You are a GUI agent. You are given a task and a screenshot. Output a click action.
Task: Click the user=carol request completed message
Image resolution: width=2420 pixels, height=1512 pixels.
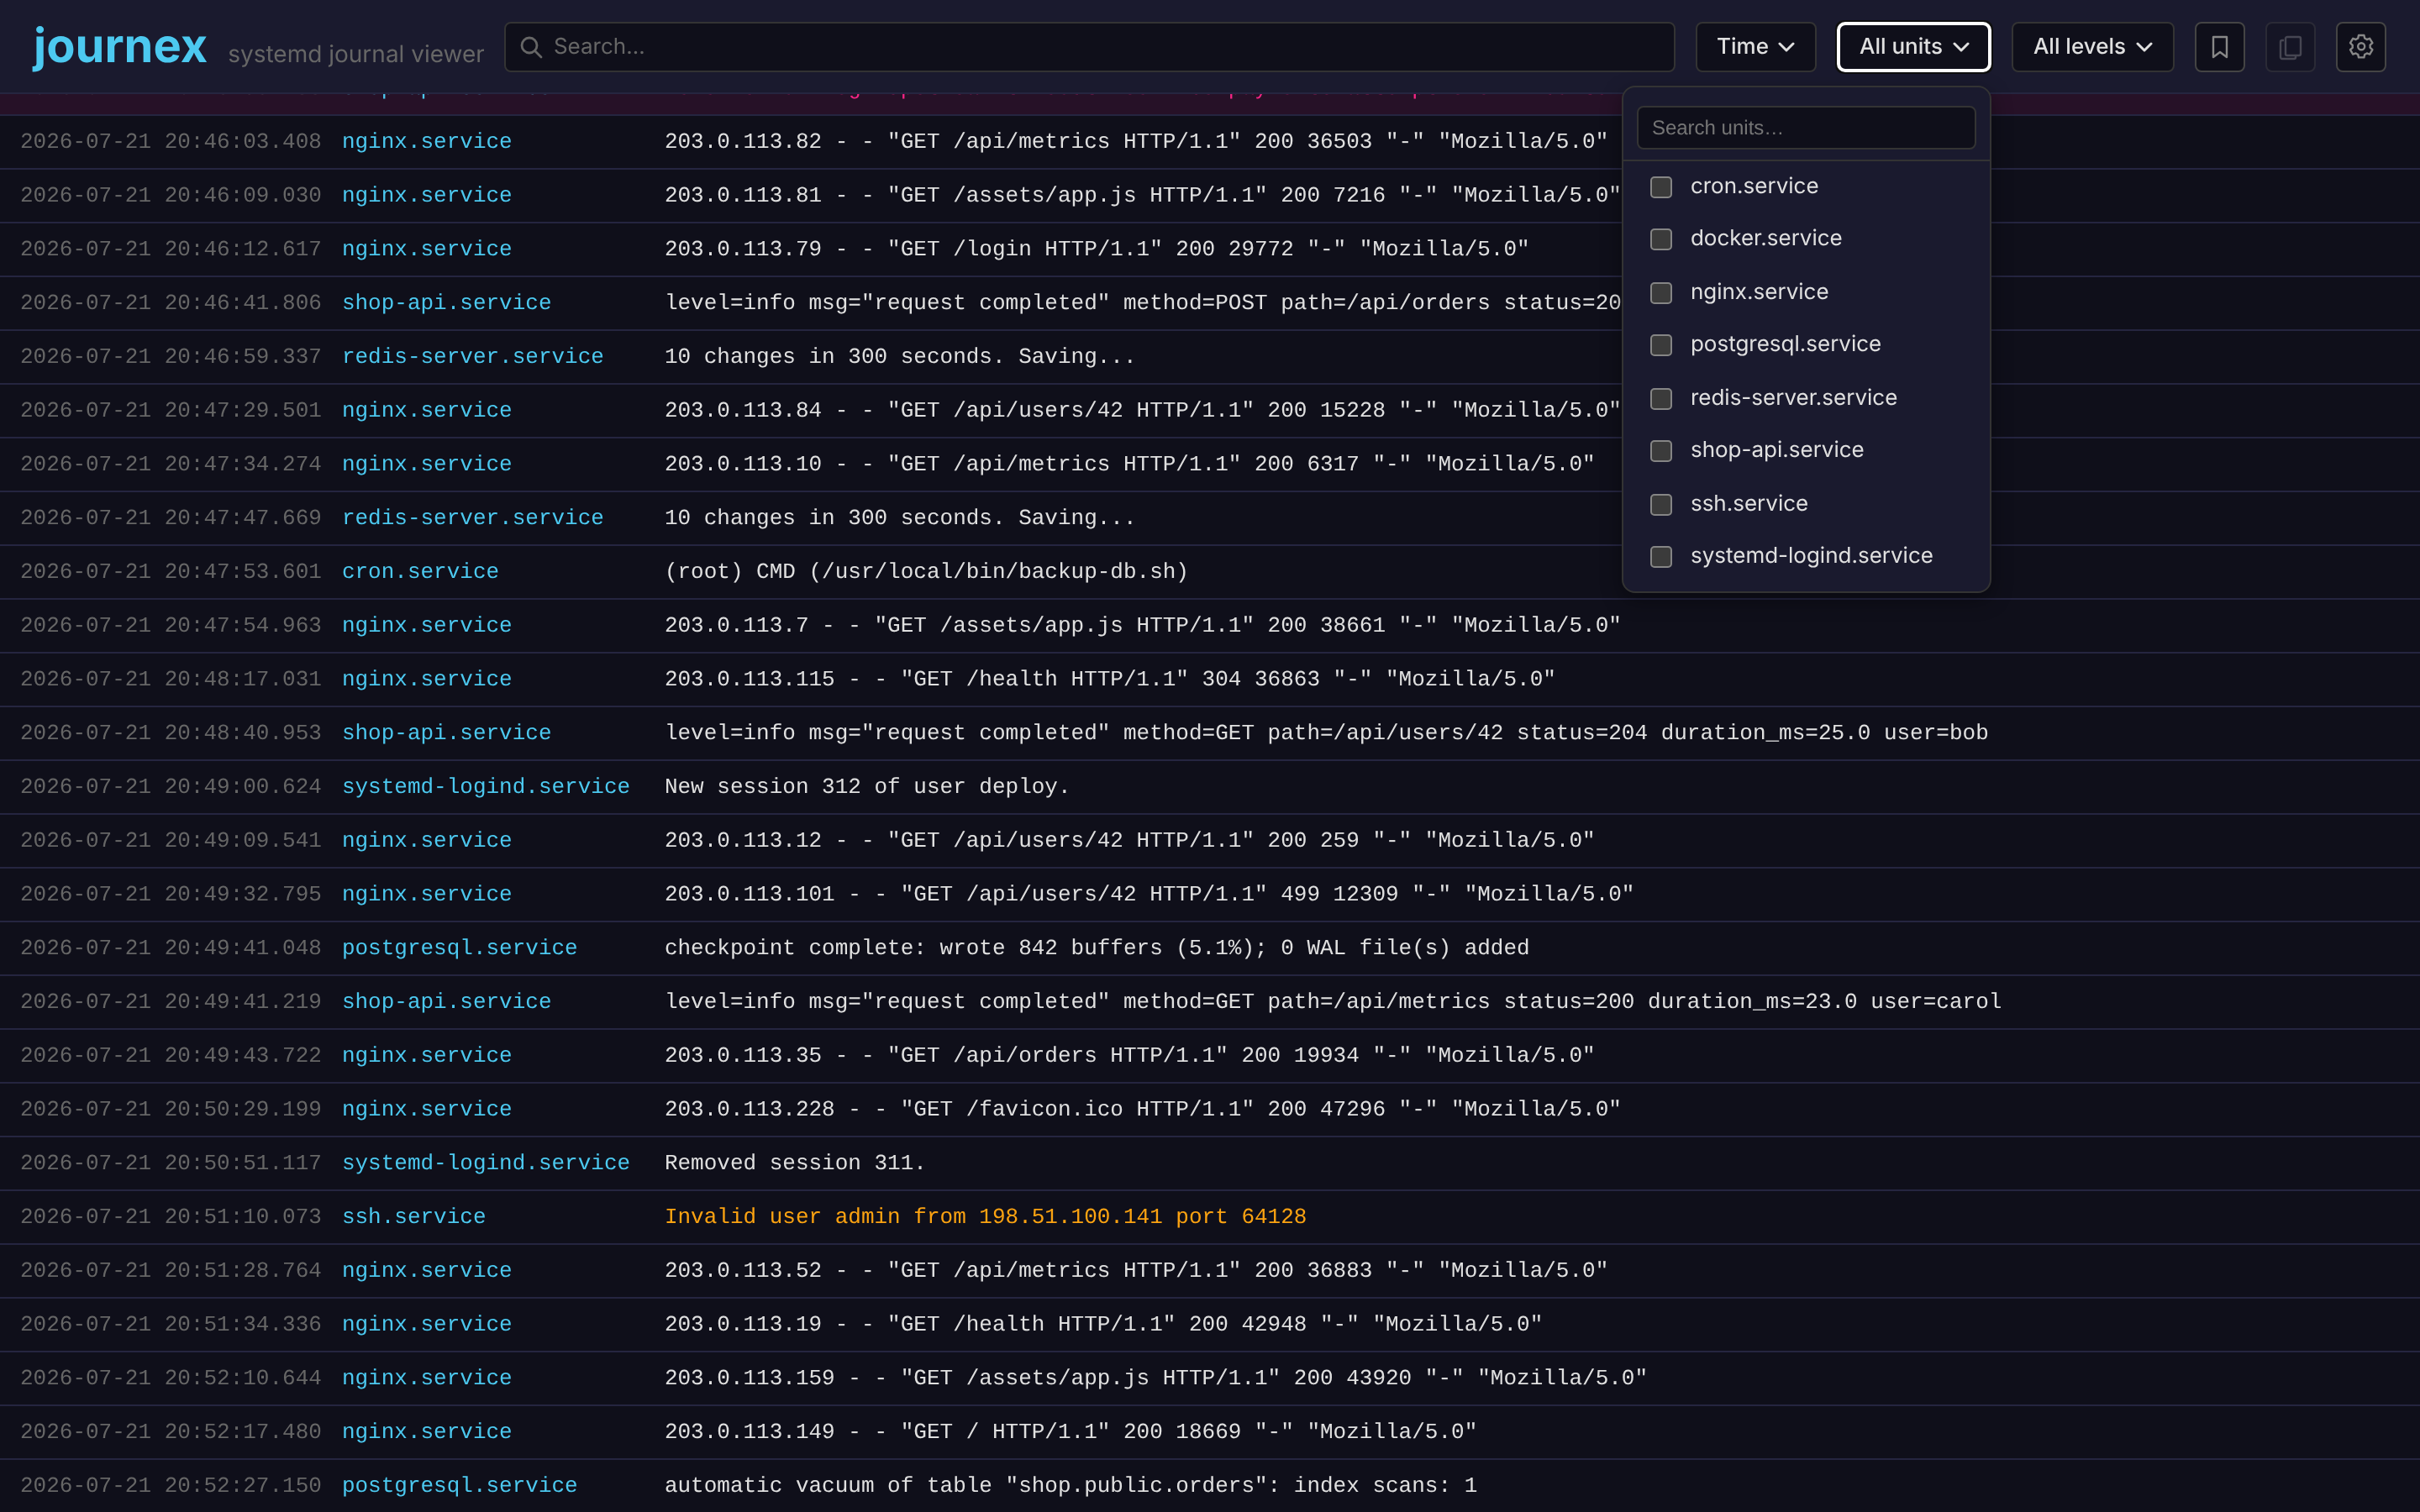pos(1333,1002)
